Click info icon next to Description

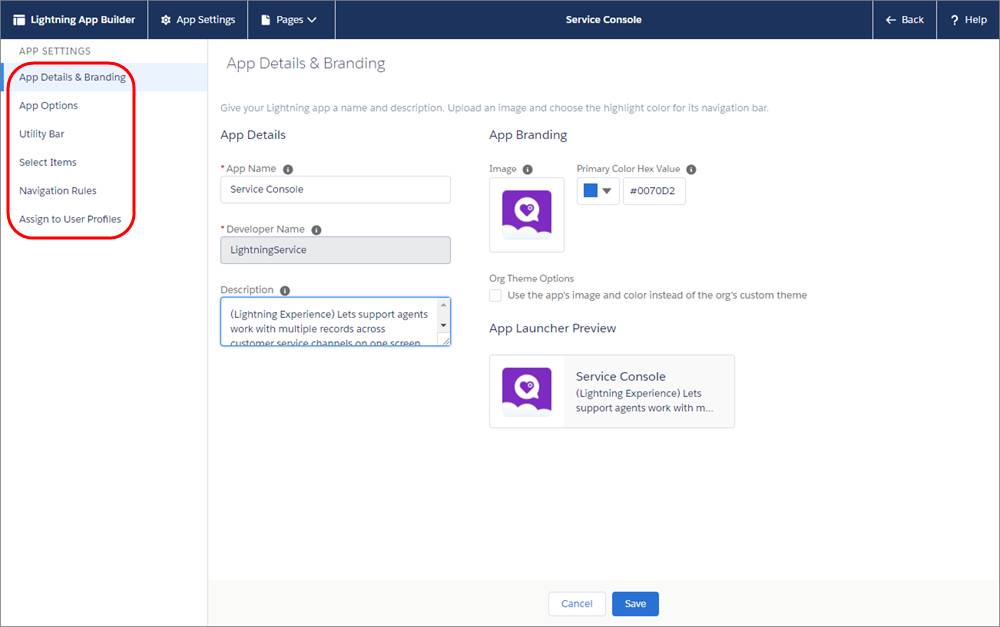coord(285,291)
